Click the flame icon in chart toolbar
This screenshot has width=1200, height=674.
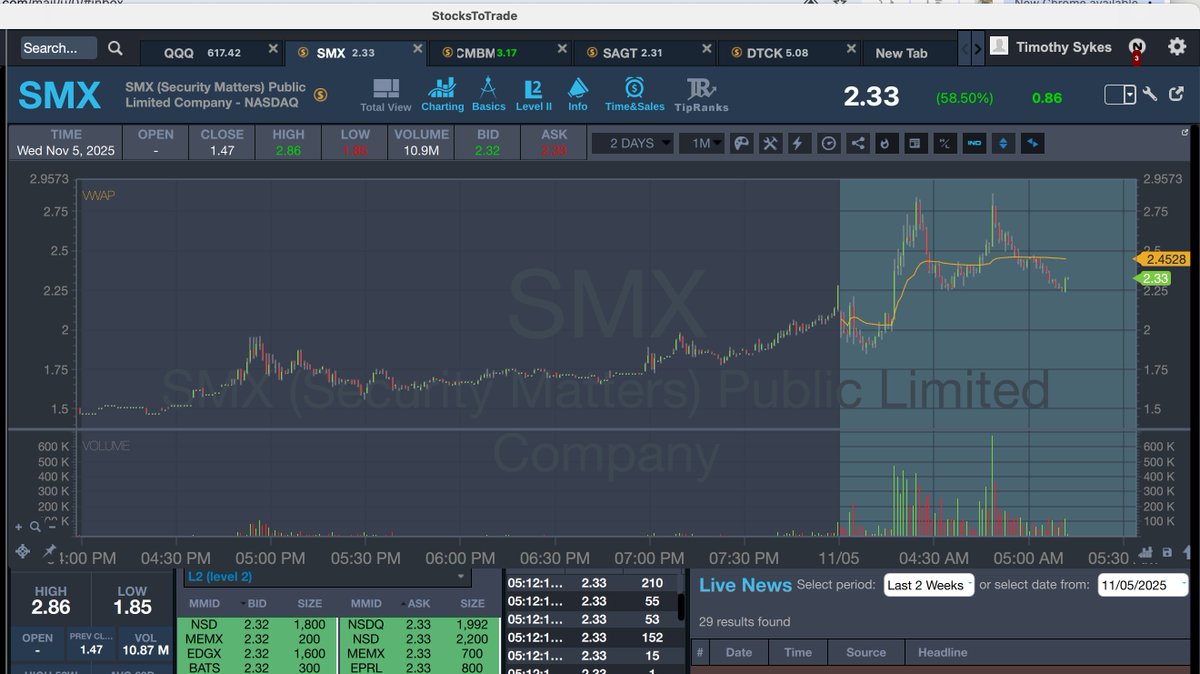[x=885, y=143]
